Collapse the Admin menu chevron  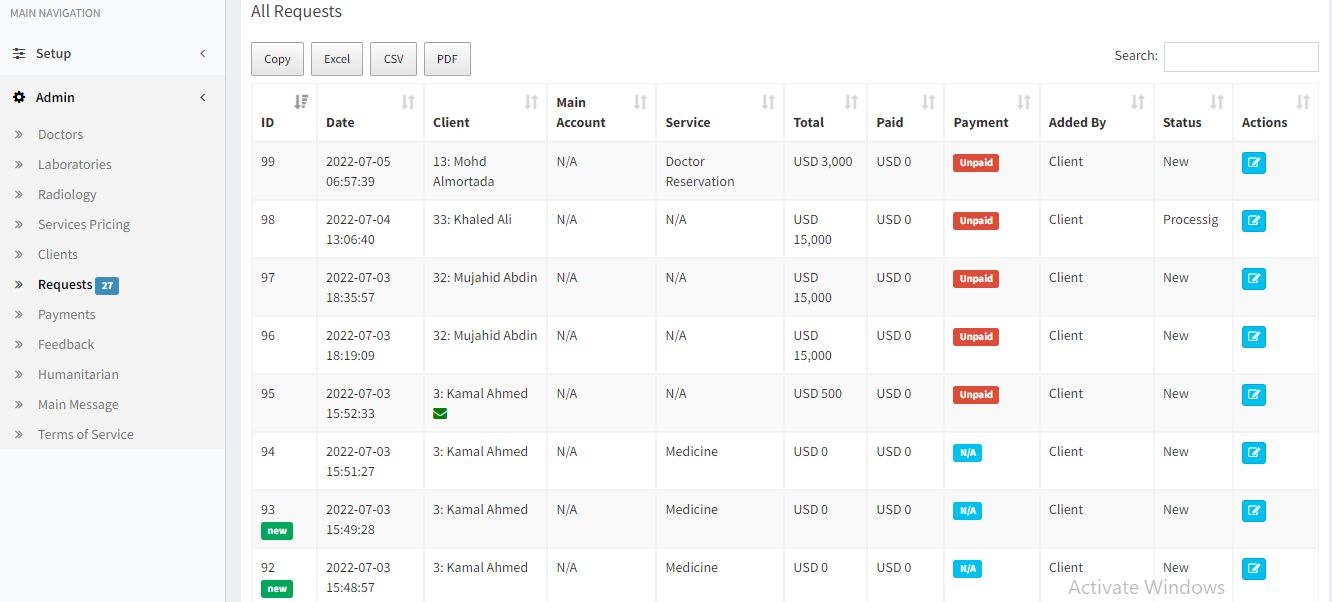pos(203,98)
